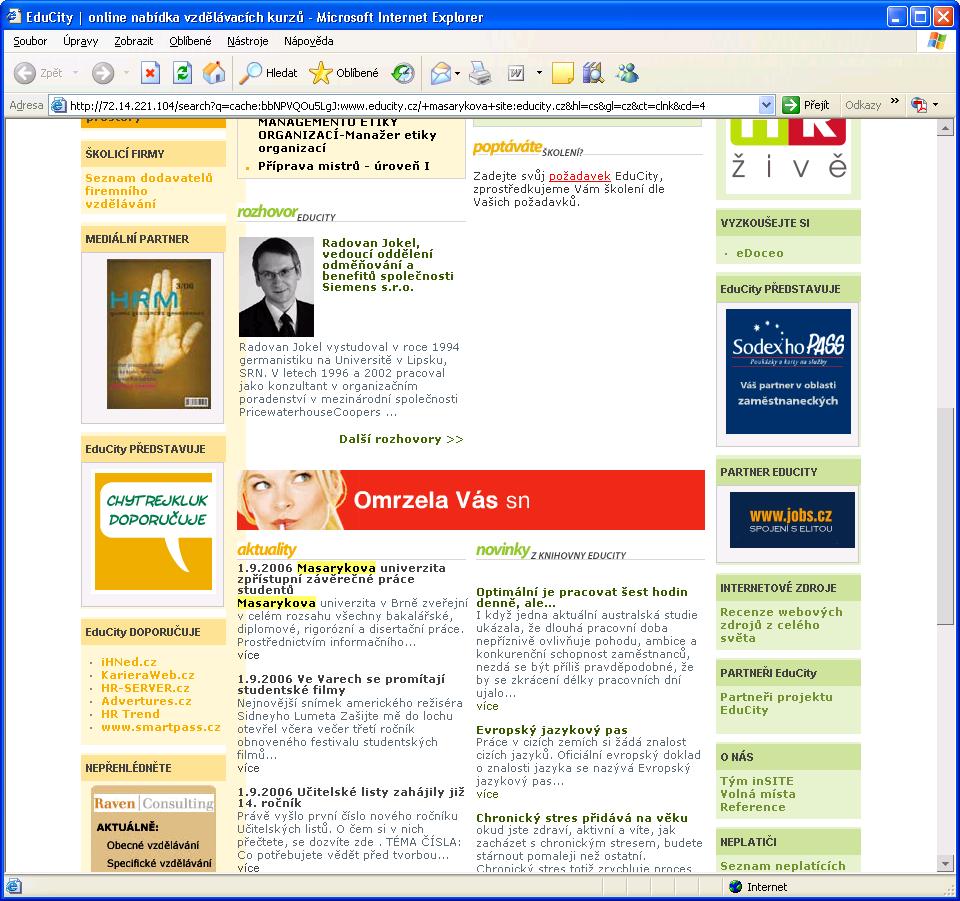
Task: Open the address bar URL dropdown
Action: point(767,105)
